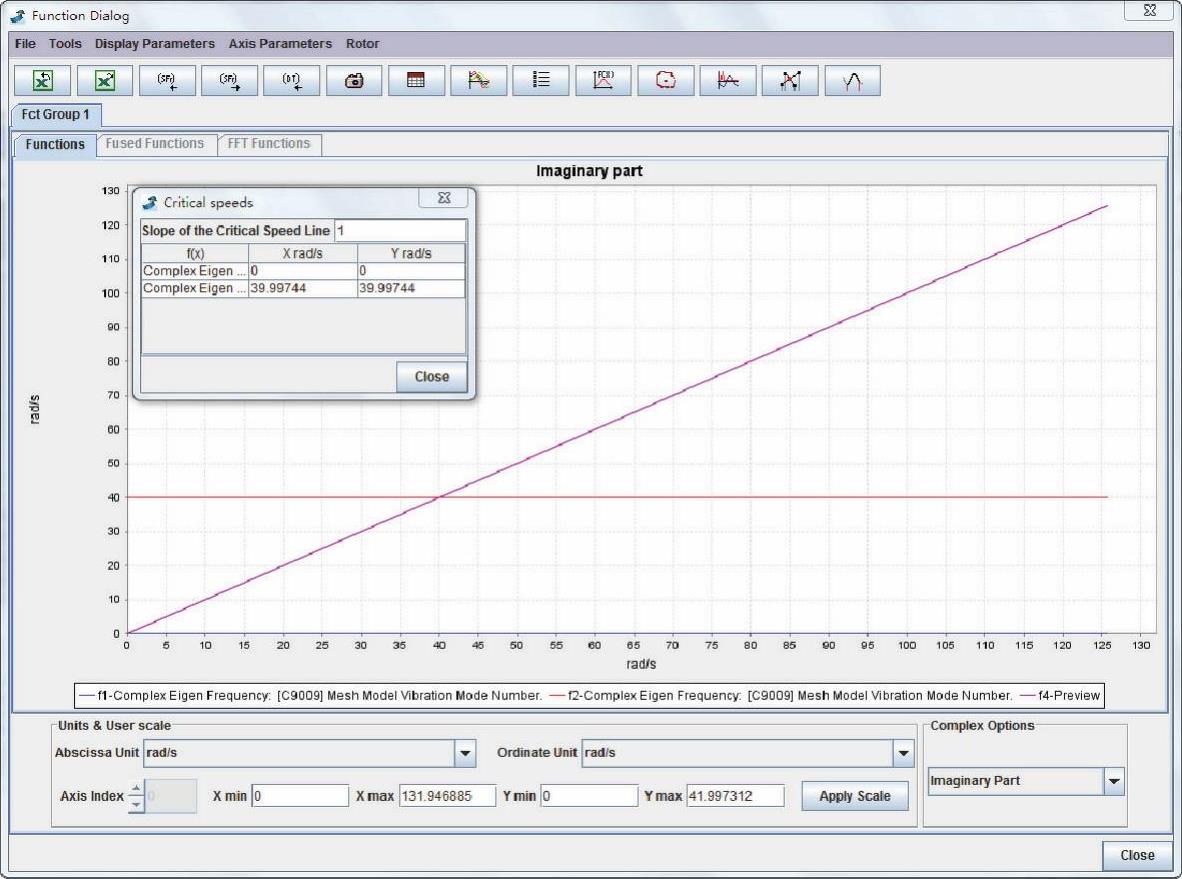The image size is (1182, 879).
Task: Click the X max input field
Action: (447, 796)
